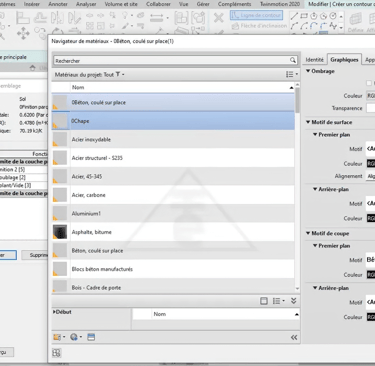This screenshot has height=366, width=375.
Task: Click the Acier inoxydable thumbnail
Action: point(60,139)
